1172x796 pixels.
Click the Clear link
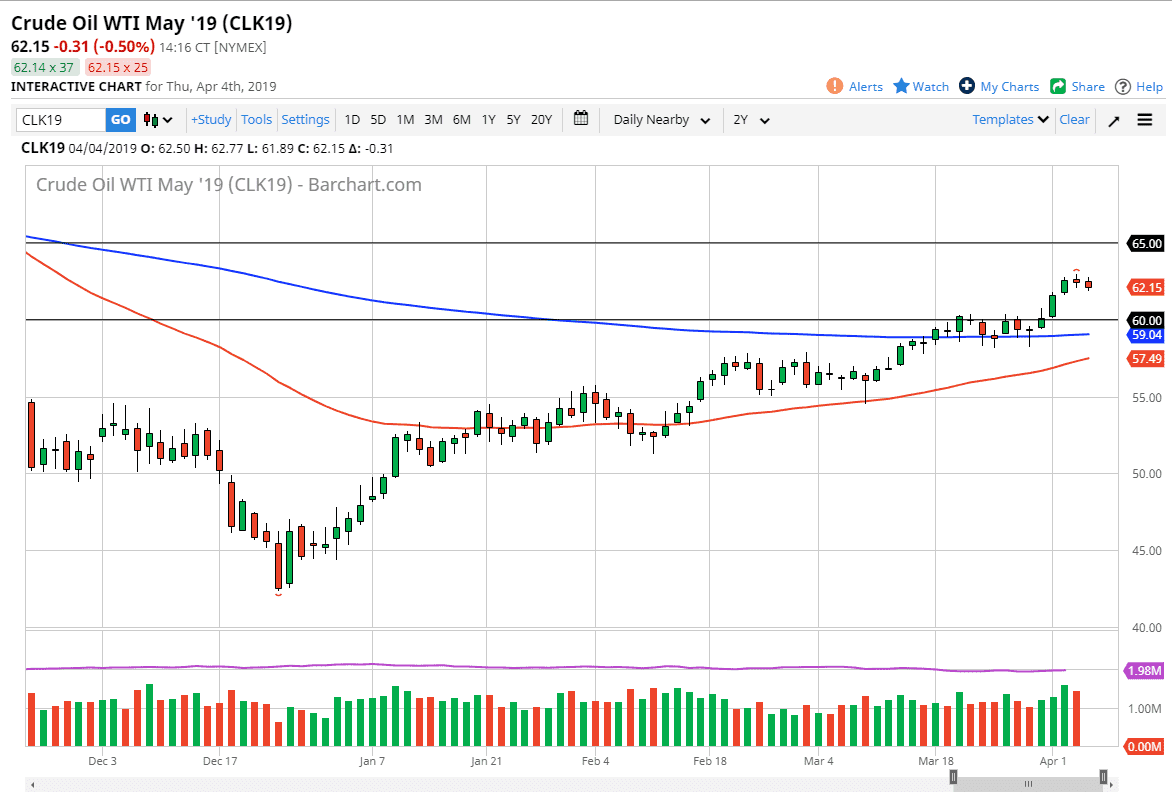click(x=1074, y=119)
